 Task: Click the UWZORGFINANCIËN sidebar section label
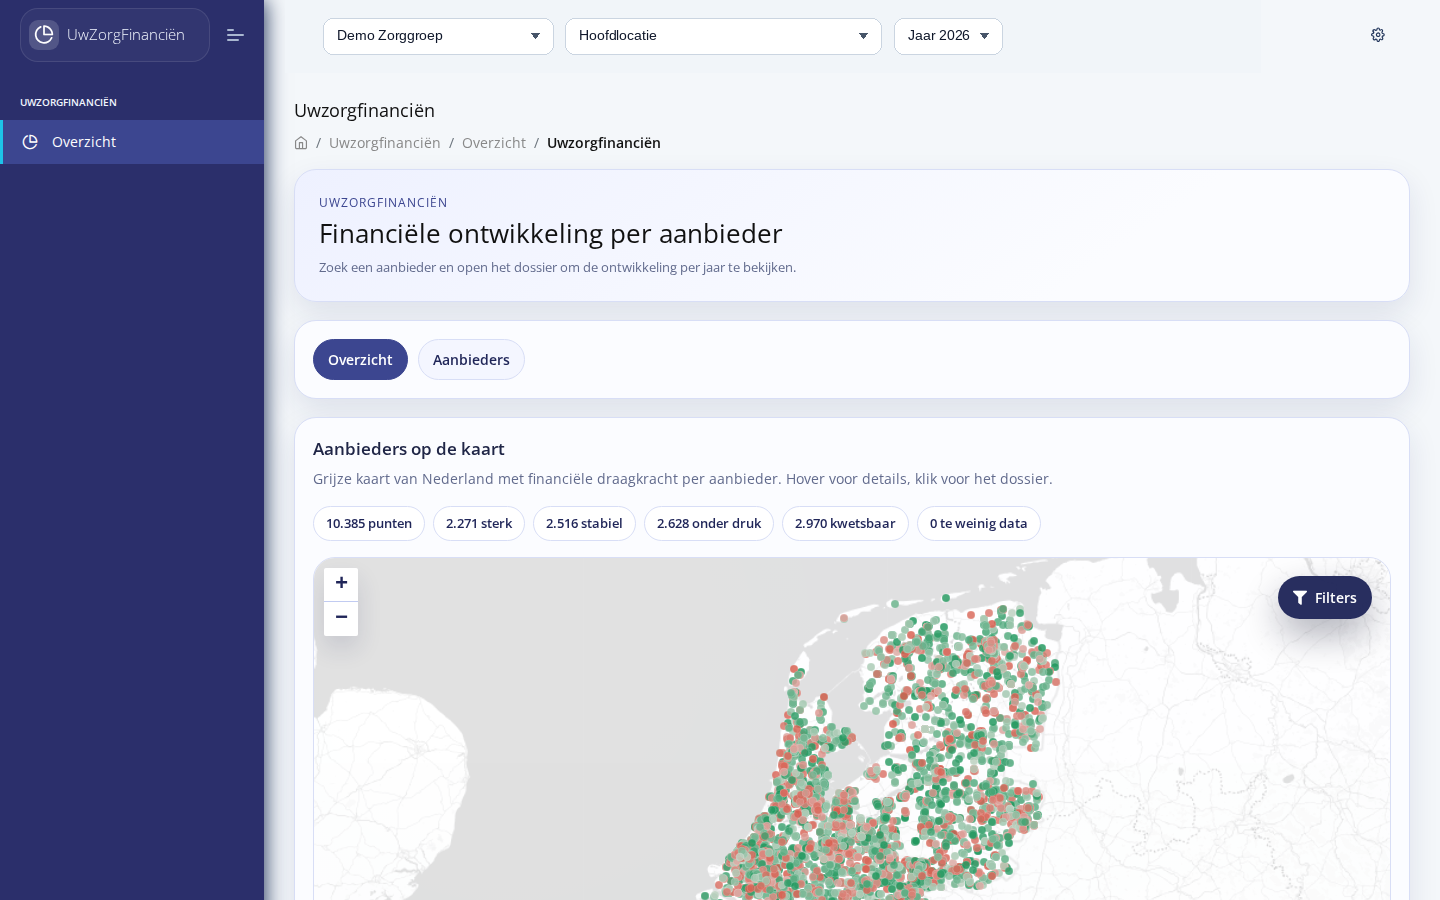[x=68, y=103]
